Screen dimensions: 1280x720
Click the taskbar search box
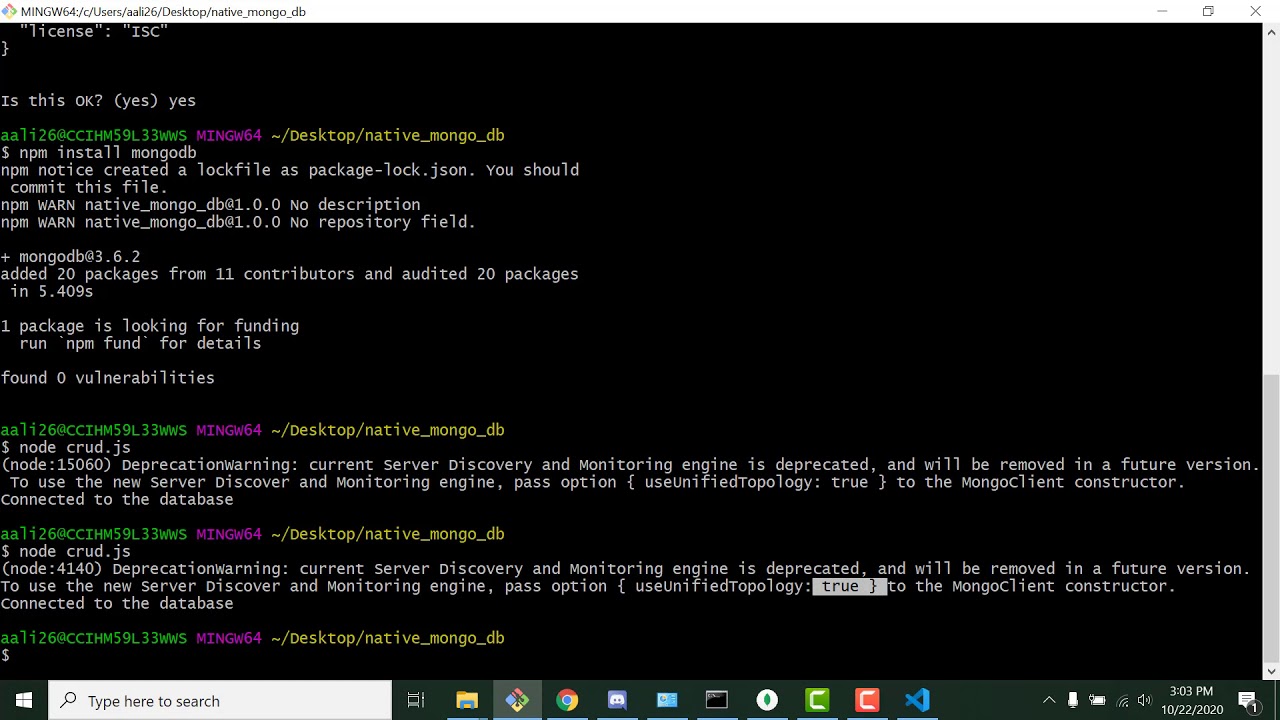click(x=220, y=700)
